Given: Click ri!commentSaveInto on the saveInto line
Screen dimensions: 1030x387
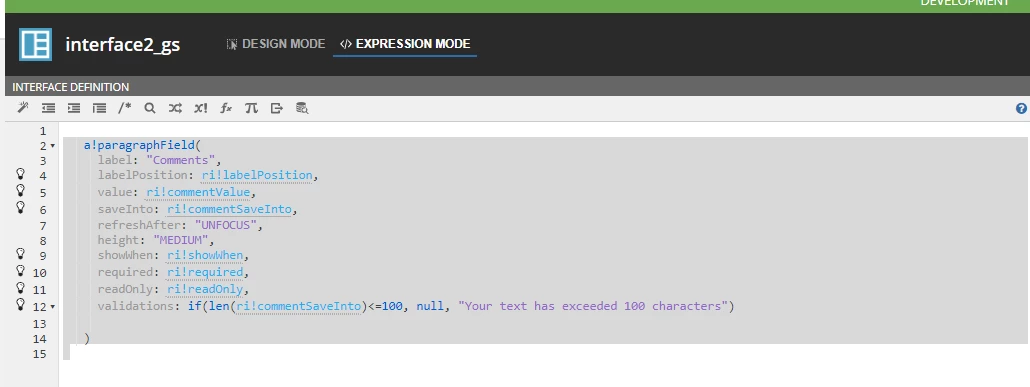Looking at the screenshot, I should coord(229,210).
